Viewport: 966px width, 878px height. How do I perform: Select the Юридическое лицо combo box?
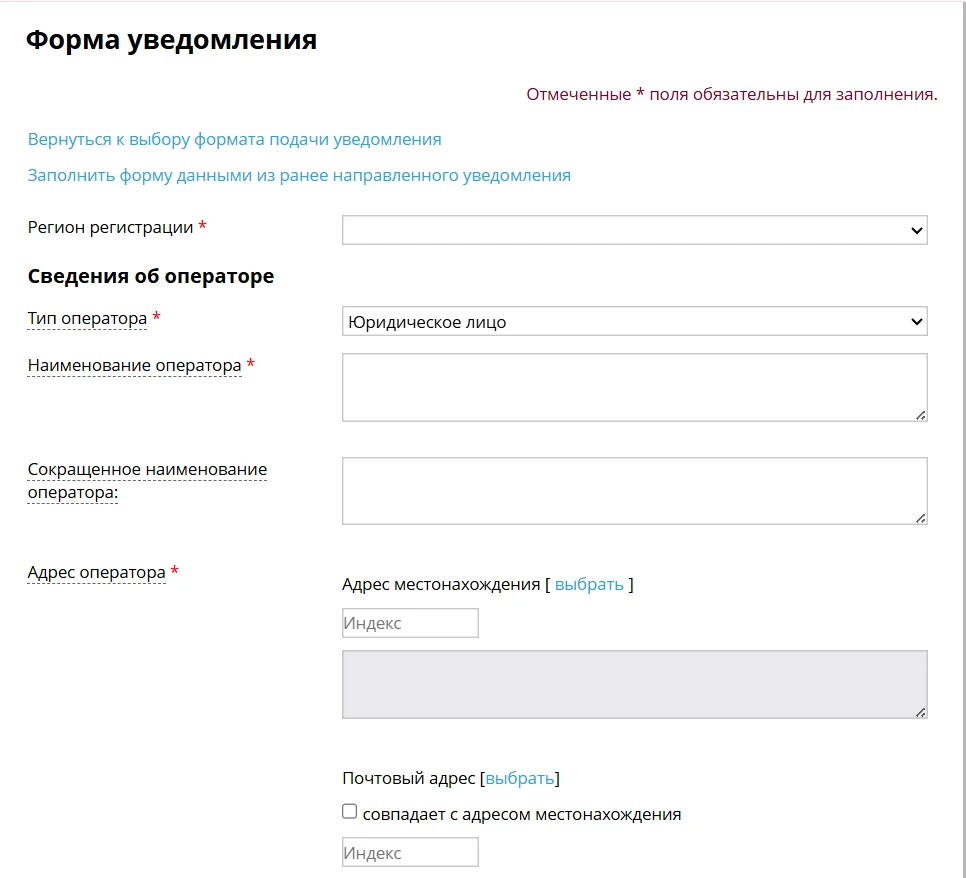tap(635, 321)
